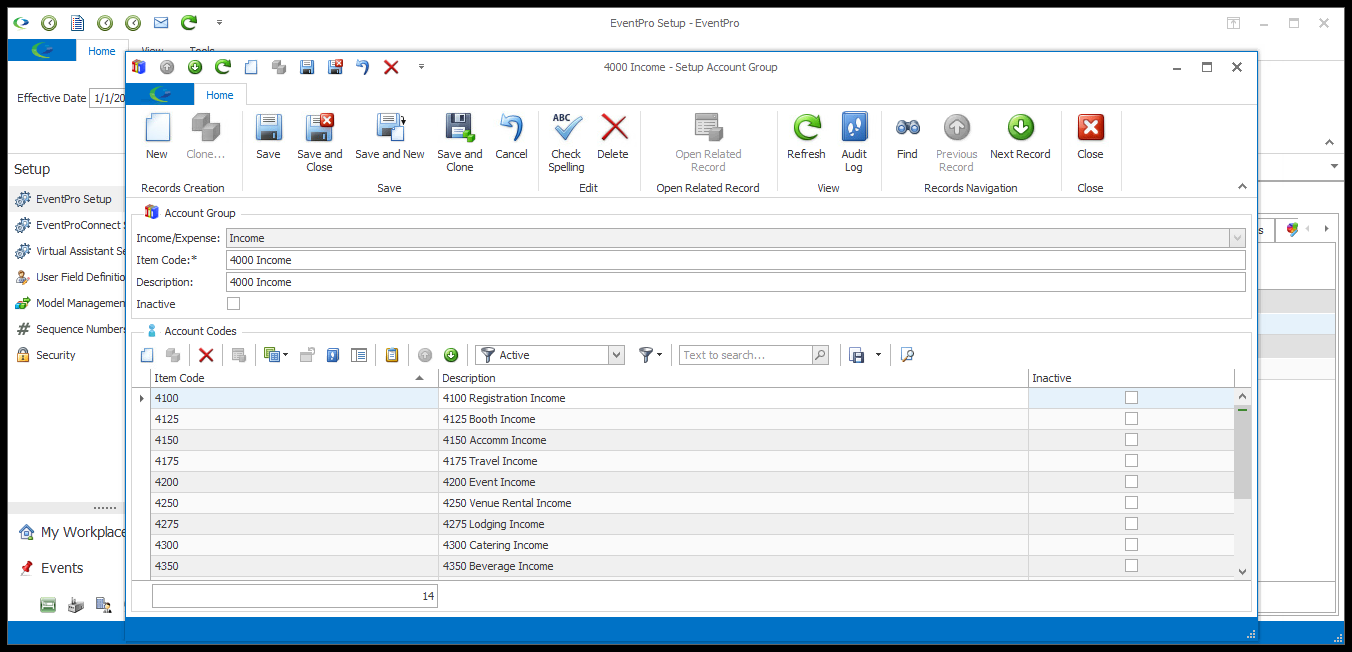
Task: Click magnifier page icon at Account Codes toolbar end
Action: click(907, 355)
